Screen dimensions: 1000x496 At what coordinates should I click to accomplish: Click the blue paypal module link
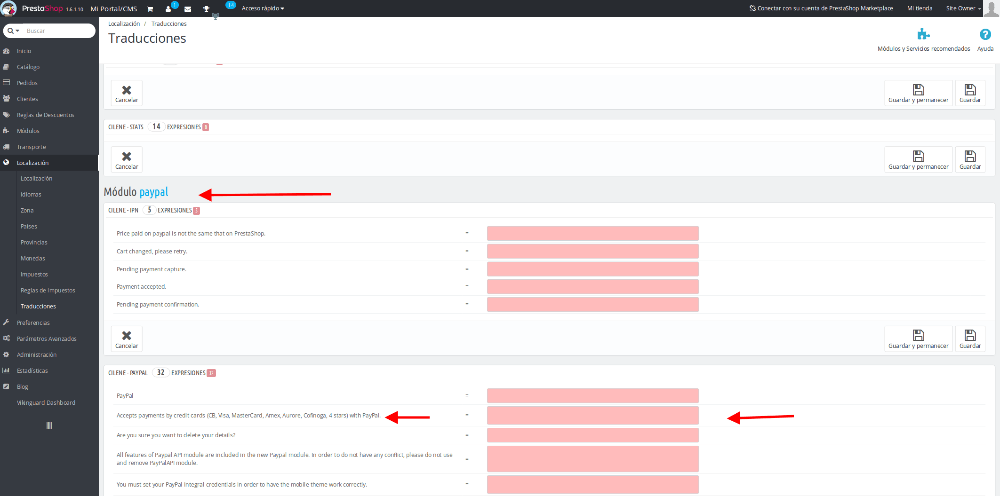(154, 192)
